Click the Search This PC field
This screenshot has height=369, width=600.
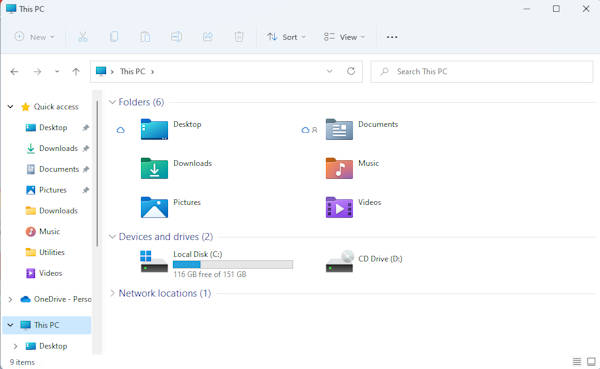pos(481,71)
